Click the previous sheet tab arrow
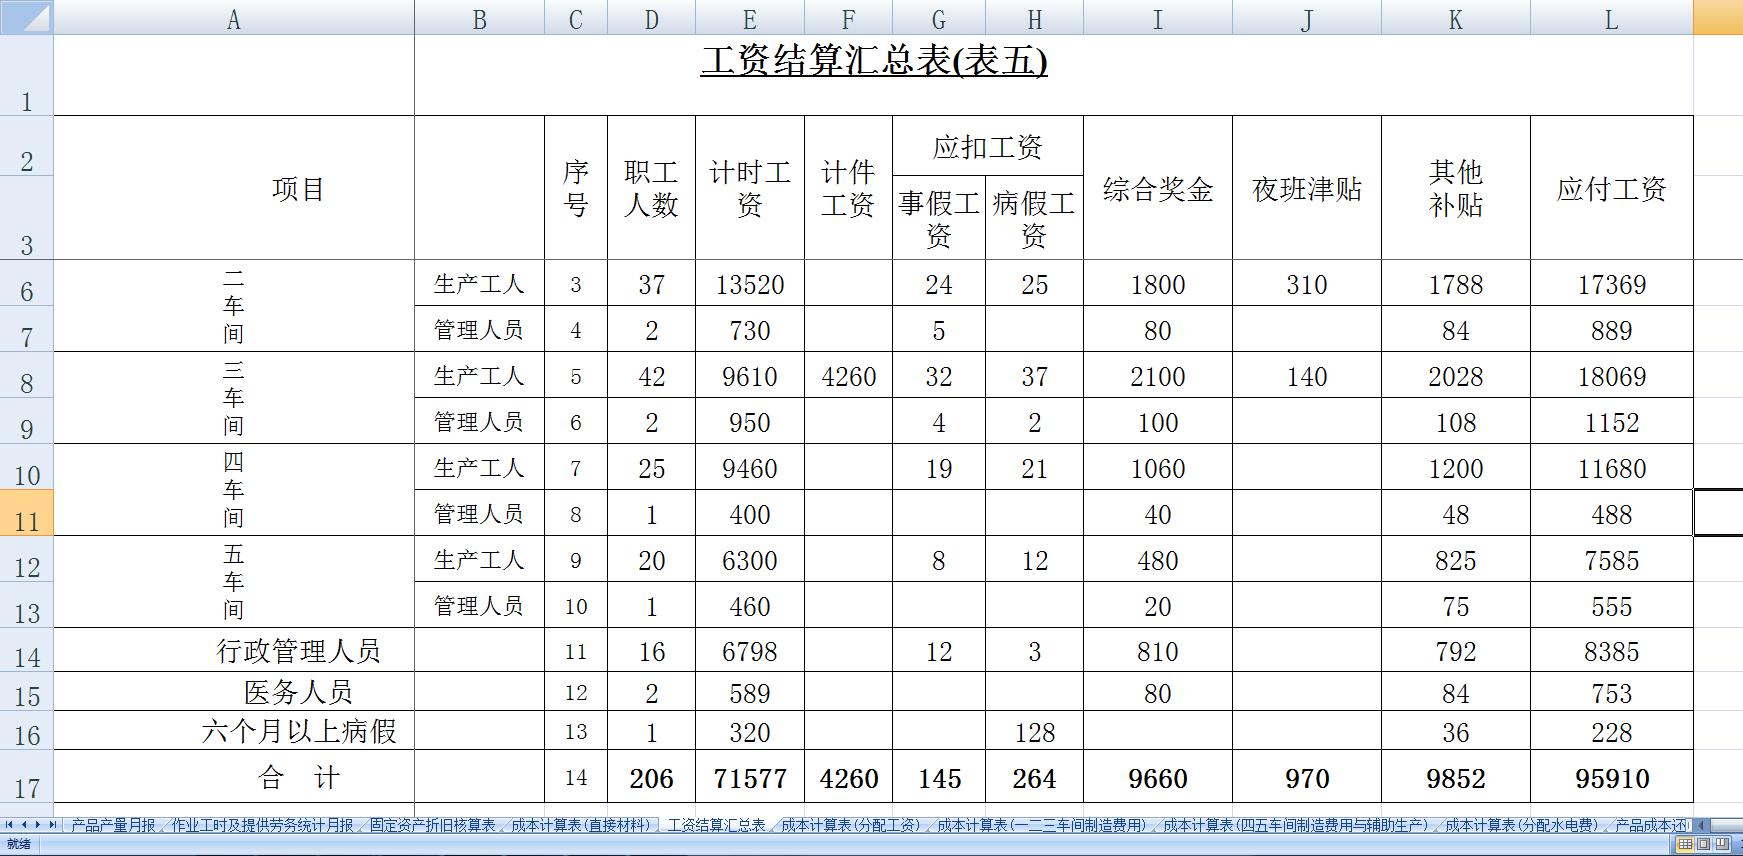Viewport: 1743px width, 856px height. click(25, 825)
